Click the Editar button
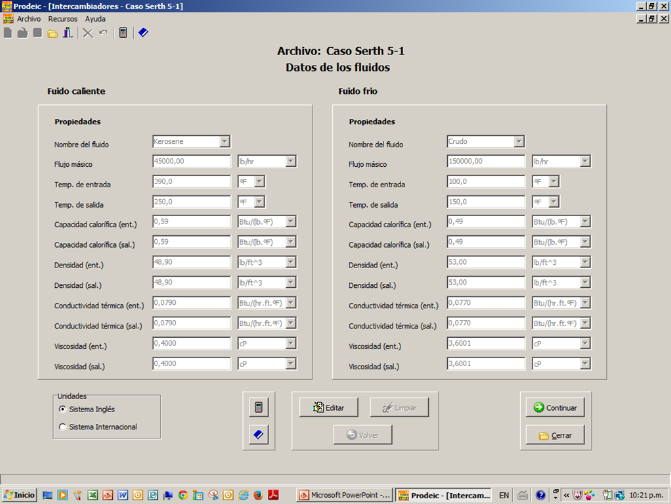671x504 pixels. pos(329,407)
